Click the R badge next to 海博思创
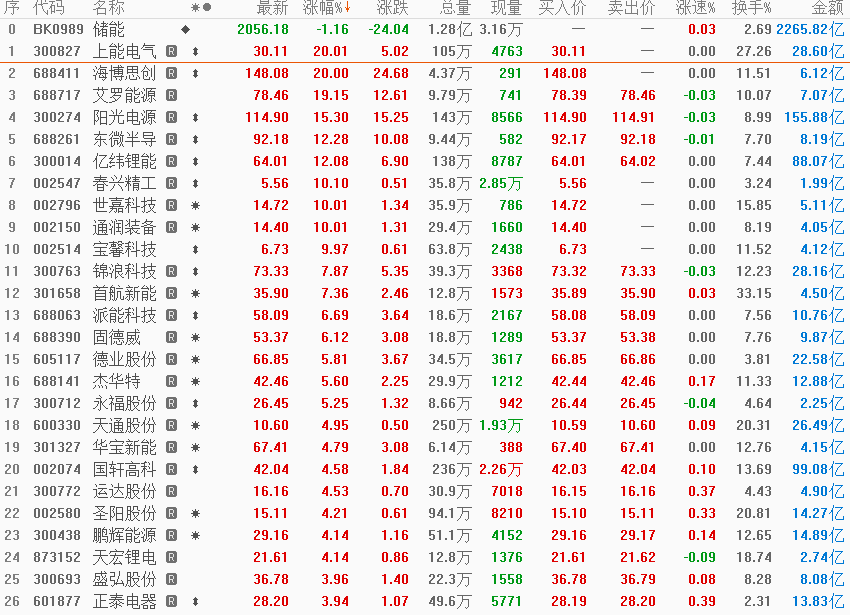 [x=172, y=73]
